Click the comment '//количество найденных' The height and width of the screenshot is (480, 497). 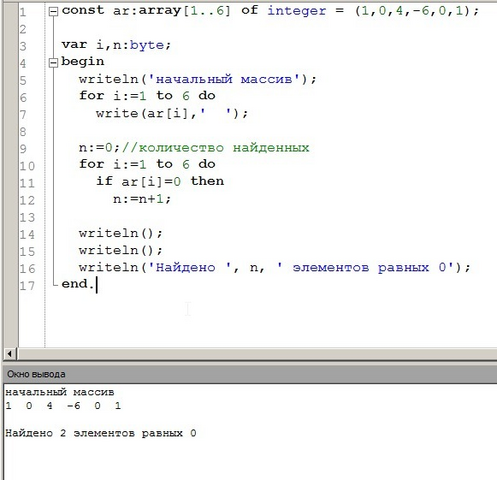coord(216,148)
